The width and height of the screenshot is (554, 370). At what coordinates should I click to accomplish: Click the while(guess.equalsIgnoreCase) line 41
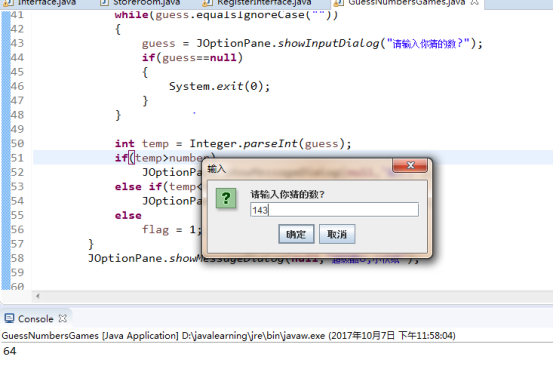click(x=226, y=15)
